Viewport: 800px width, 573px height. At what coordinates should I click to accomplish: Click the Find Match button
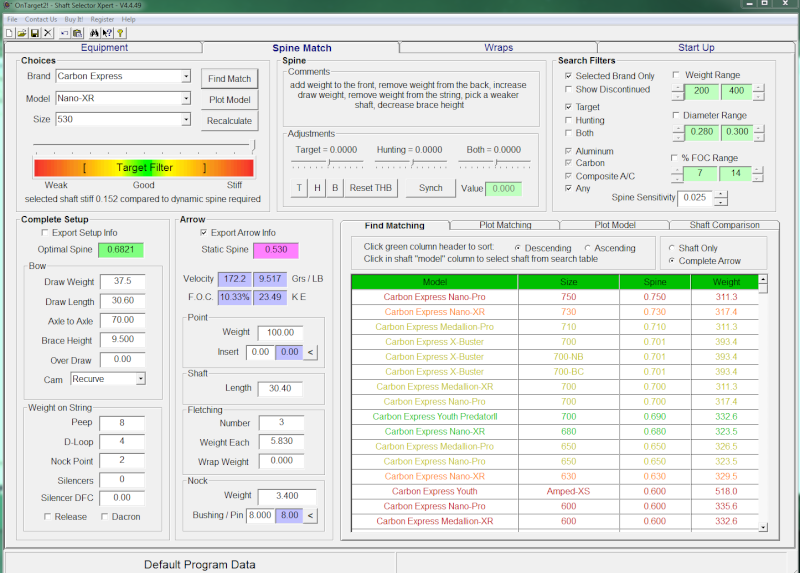[230, 79]
